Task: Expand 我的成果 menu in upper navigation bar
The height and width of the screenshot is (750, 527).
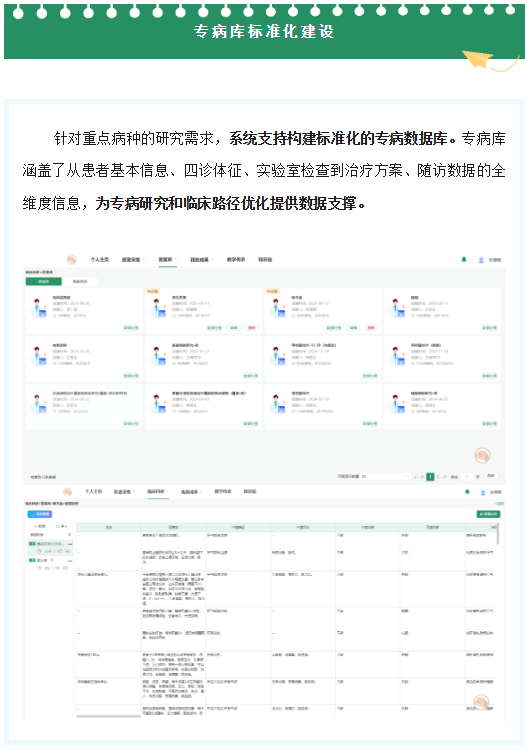Action: (x=201, y=260)
